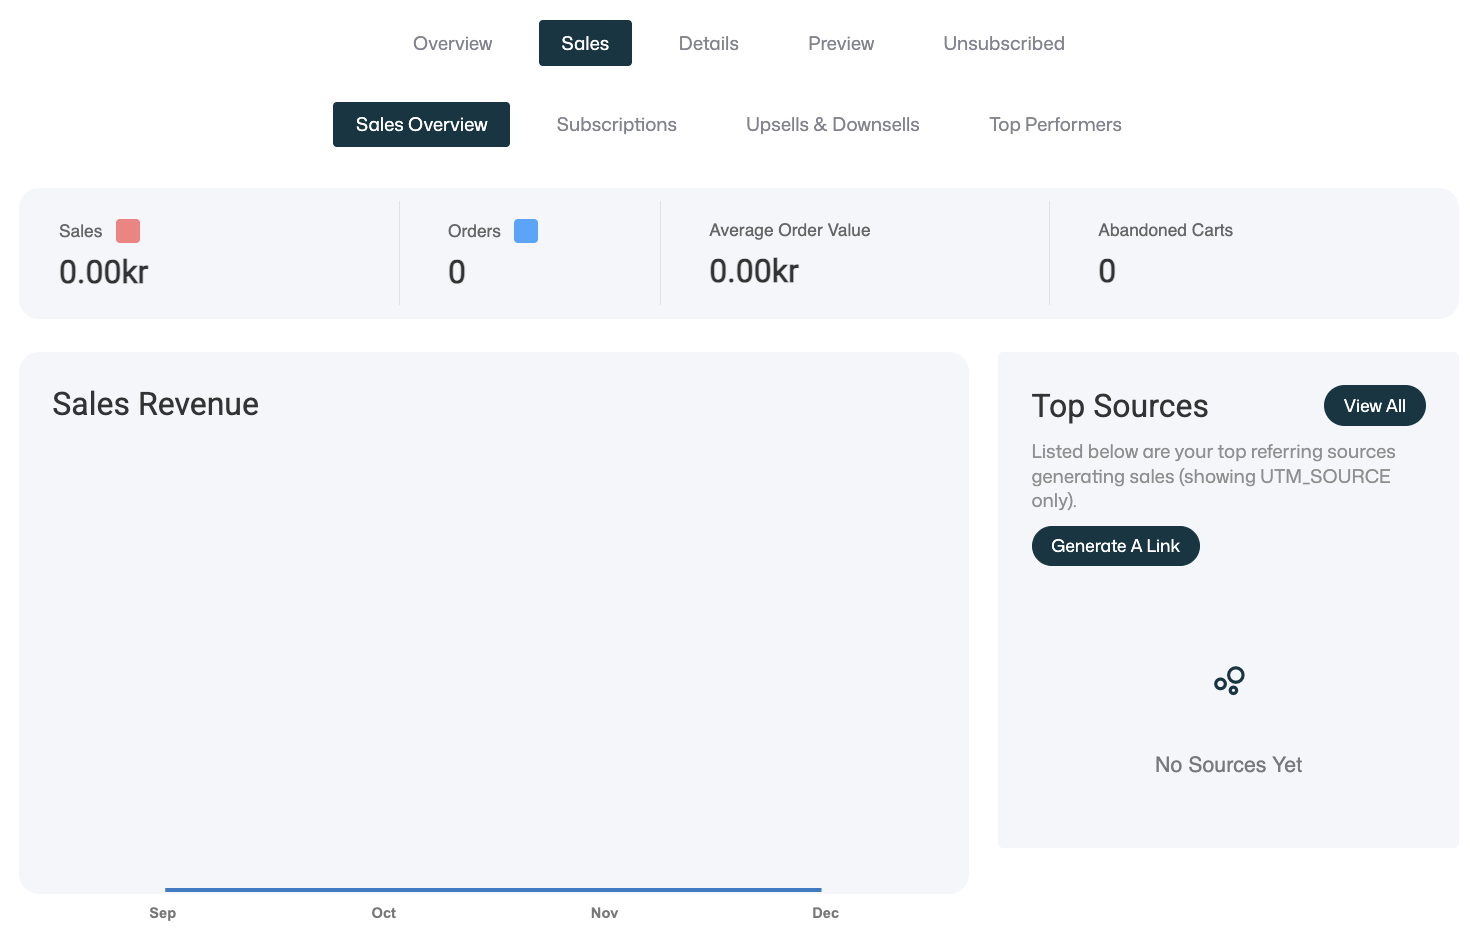Viewport: 1470px width, 940px height.
Task: Click the Sales Revenue heading
Action: pos(155,404)
